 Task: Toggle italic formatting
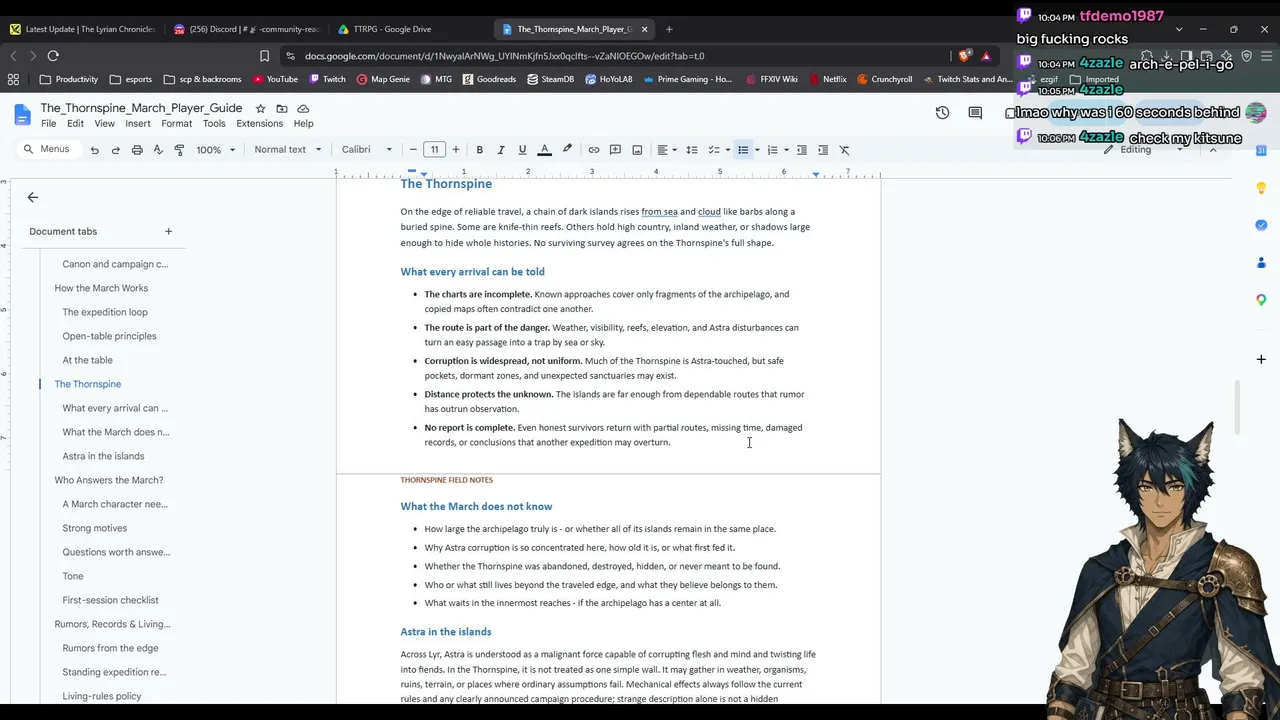[x=501, y=150]
